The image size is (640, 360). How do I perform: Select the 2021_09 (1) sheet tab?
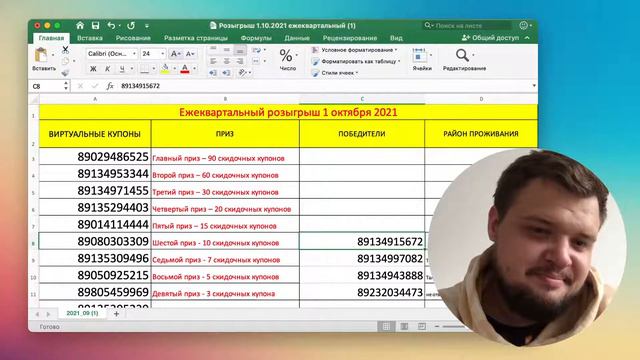click(82, 313)
